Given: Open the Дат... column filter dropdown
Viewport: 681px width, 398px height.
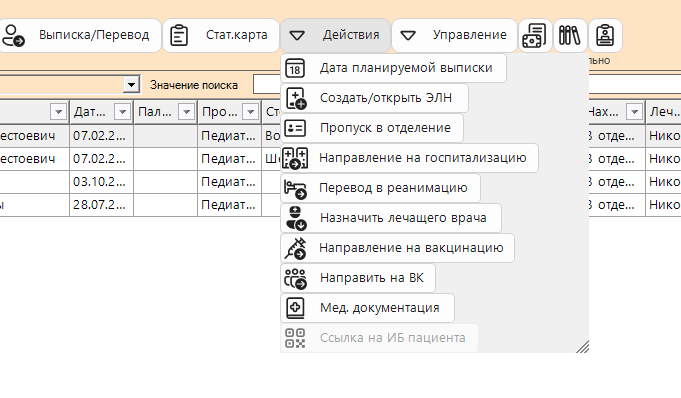Looking at the screenshot, I should click(x=122, y=112).
